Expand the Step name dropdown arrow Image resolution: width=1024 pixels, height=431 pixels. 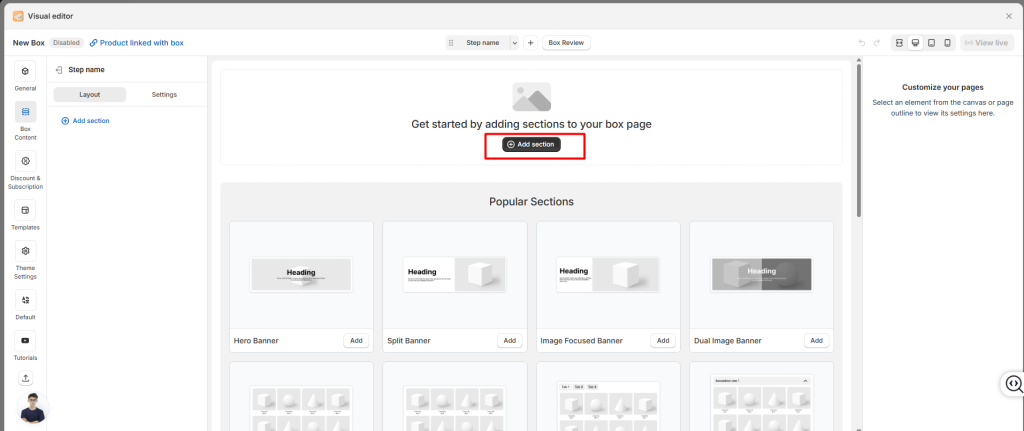514,43
